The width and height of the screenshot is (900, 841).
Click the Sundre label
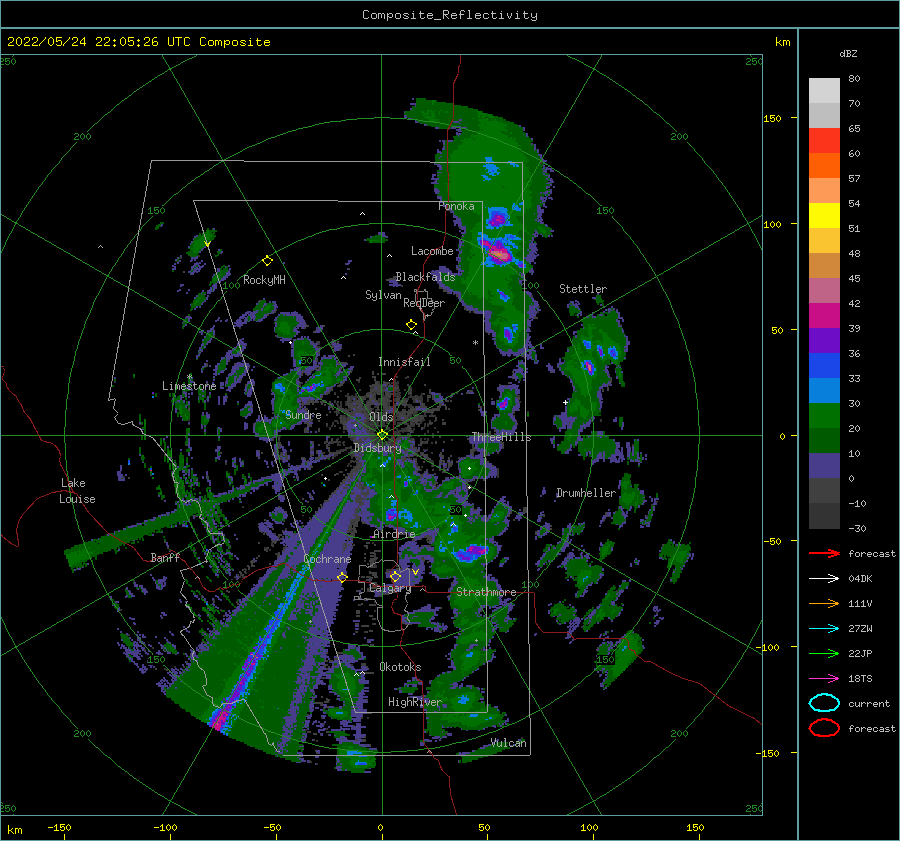pyautogui.click(x=303, y=415)
